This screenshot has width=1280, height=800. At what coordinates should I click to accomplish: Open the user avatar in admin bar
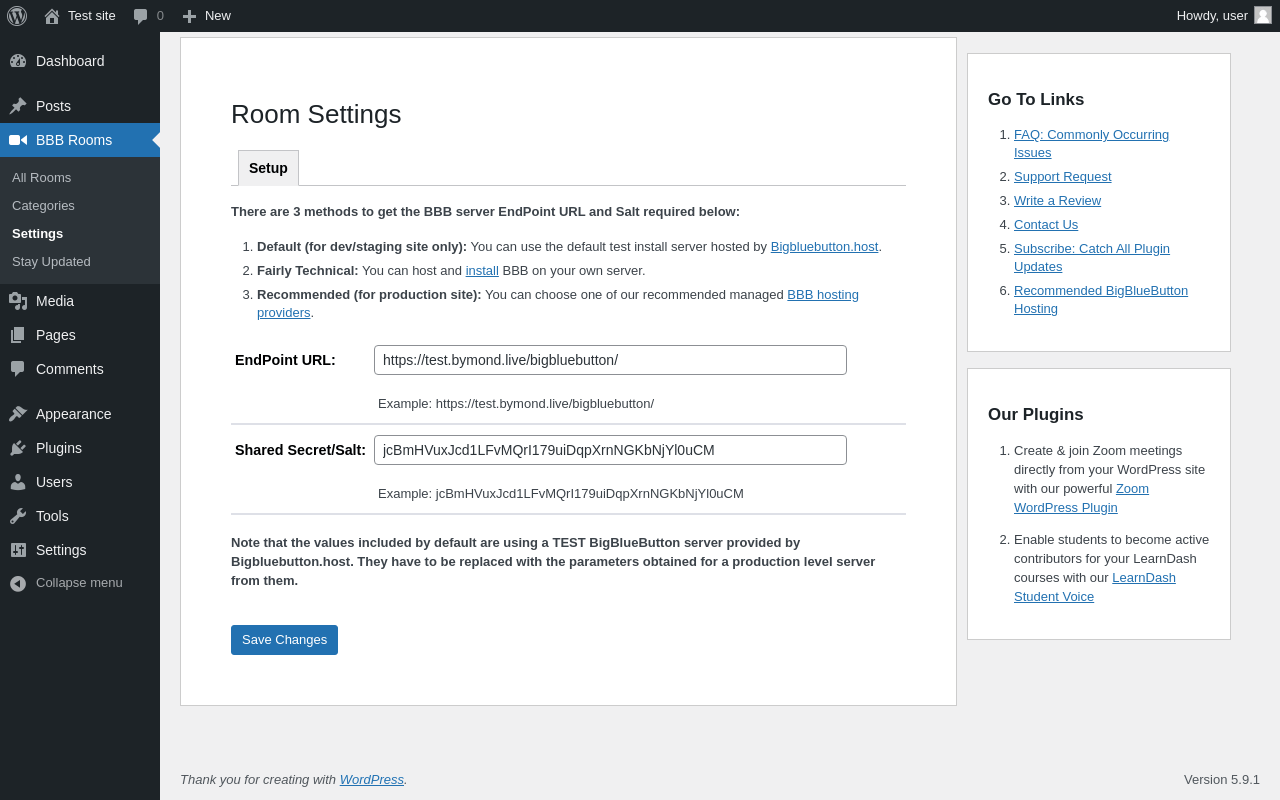(1263, 15)
